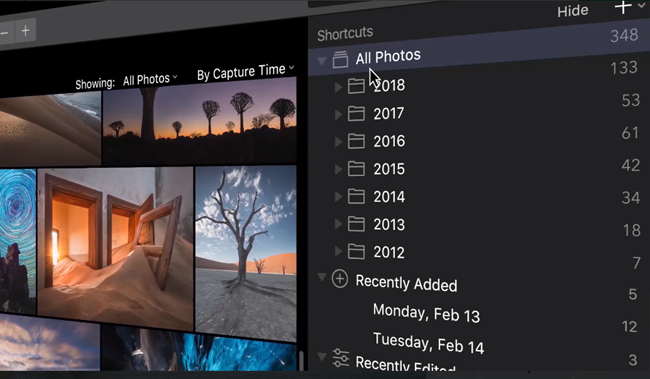
Task: Collapse the All Photos tree
Action: pyautogui.click(x=322, y=61)
